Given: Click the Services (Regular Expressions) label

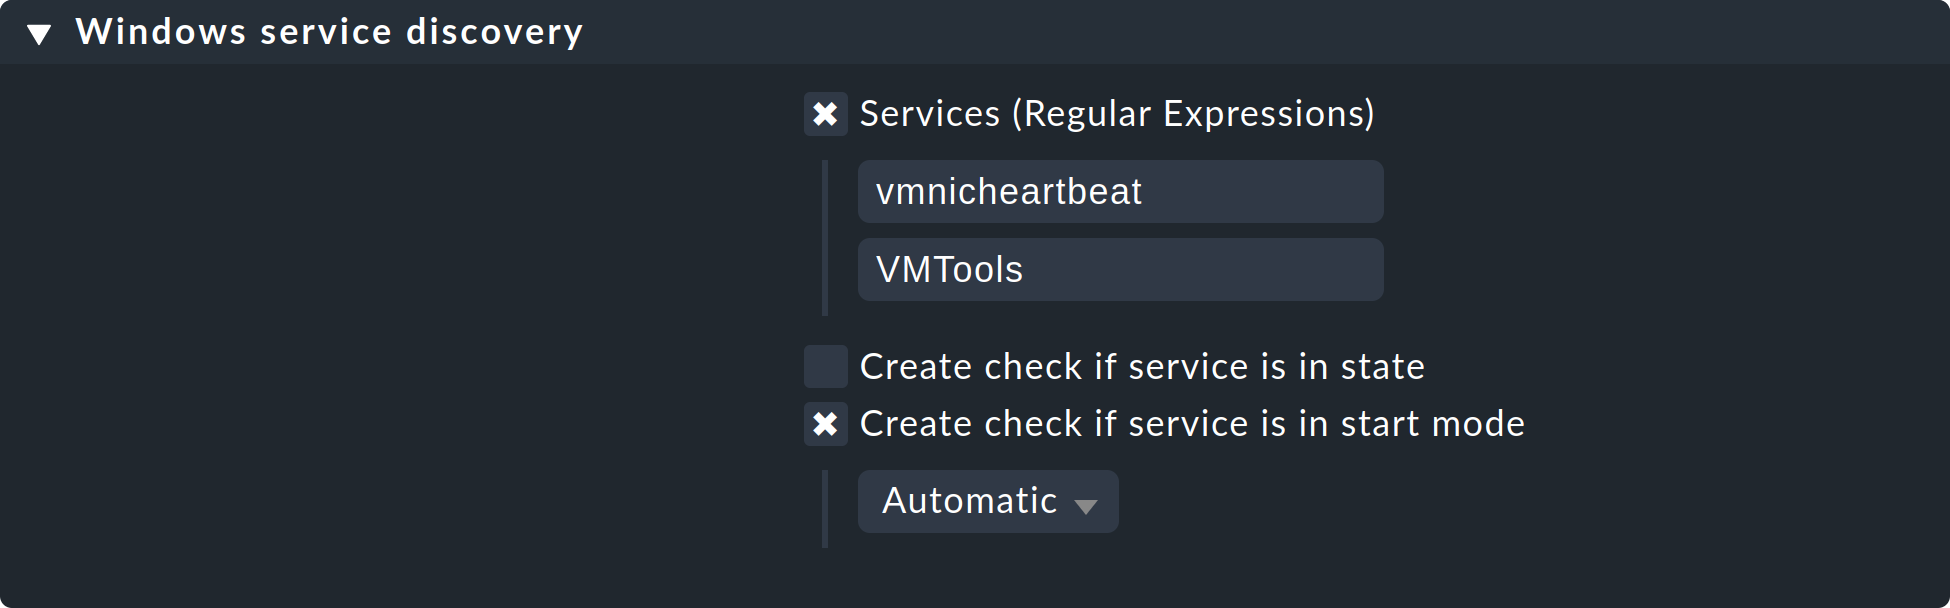Looking at the screenshot, I should [1118, 113].
